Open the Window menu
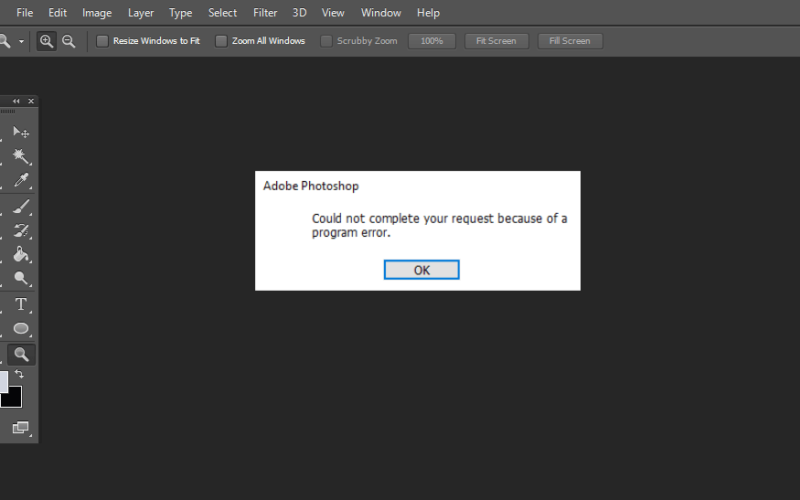This screenshot has width=800, height=500. [x=381, y=13]
